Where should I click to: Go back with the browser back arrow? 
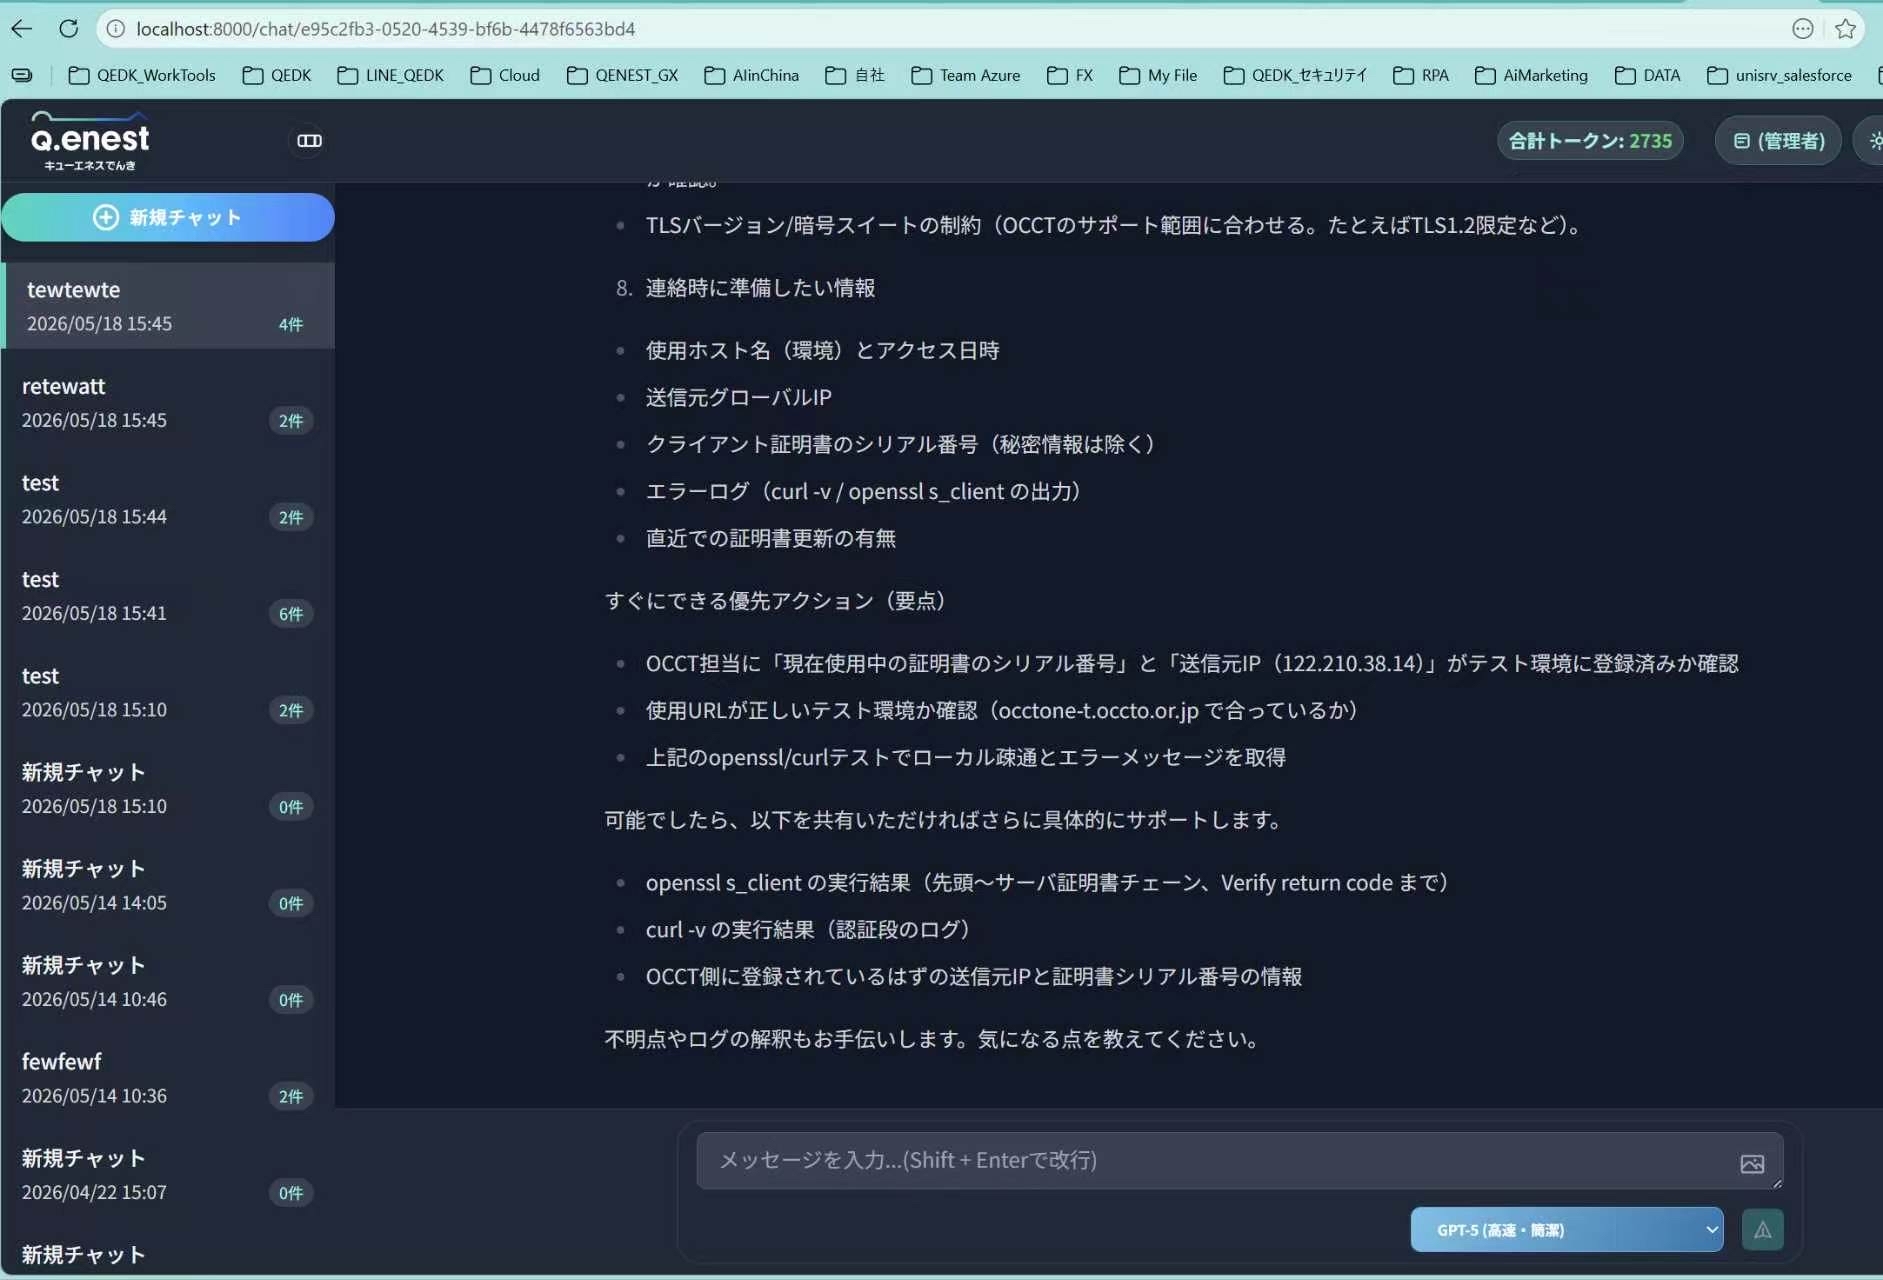[x=22, y=29]
